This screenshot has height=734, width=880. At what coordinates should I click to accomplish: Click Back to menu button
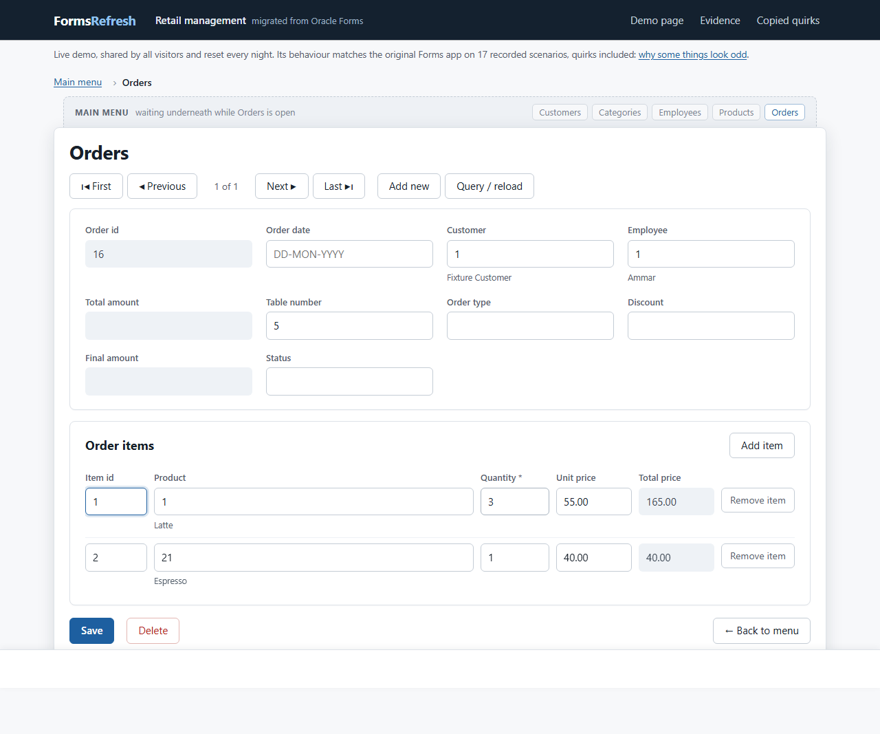[x=762, y=631]
